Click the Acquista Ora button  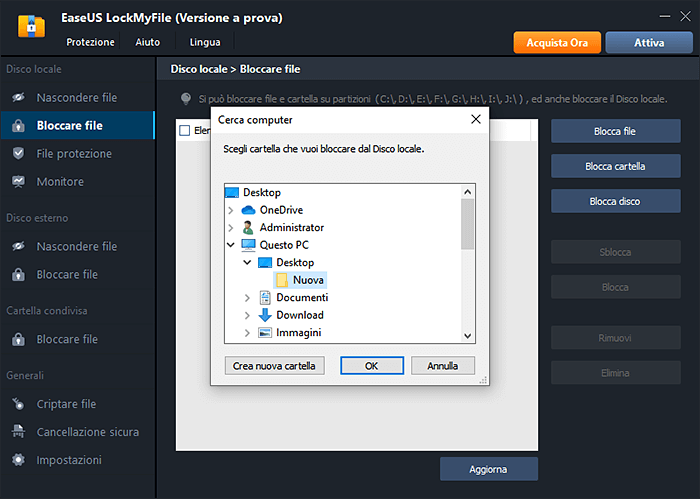(x=557, y=42)
